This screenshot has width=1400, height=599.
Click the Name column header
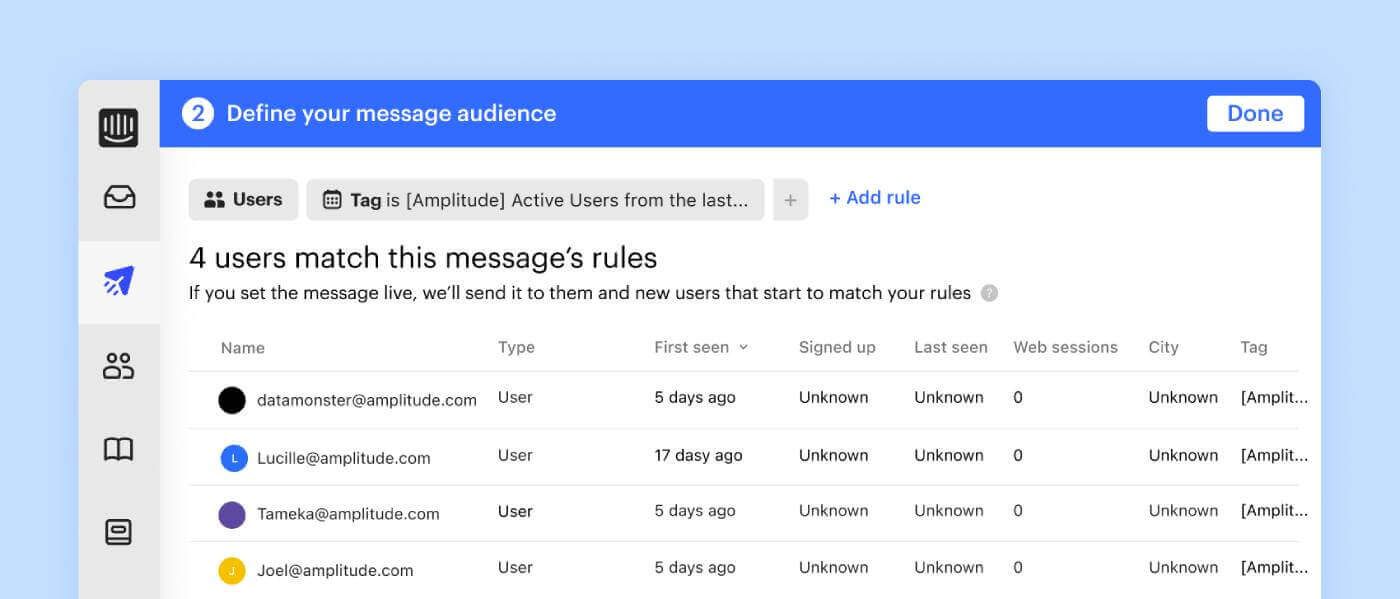(243, 348)
